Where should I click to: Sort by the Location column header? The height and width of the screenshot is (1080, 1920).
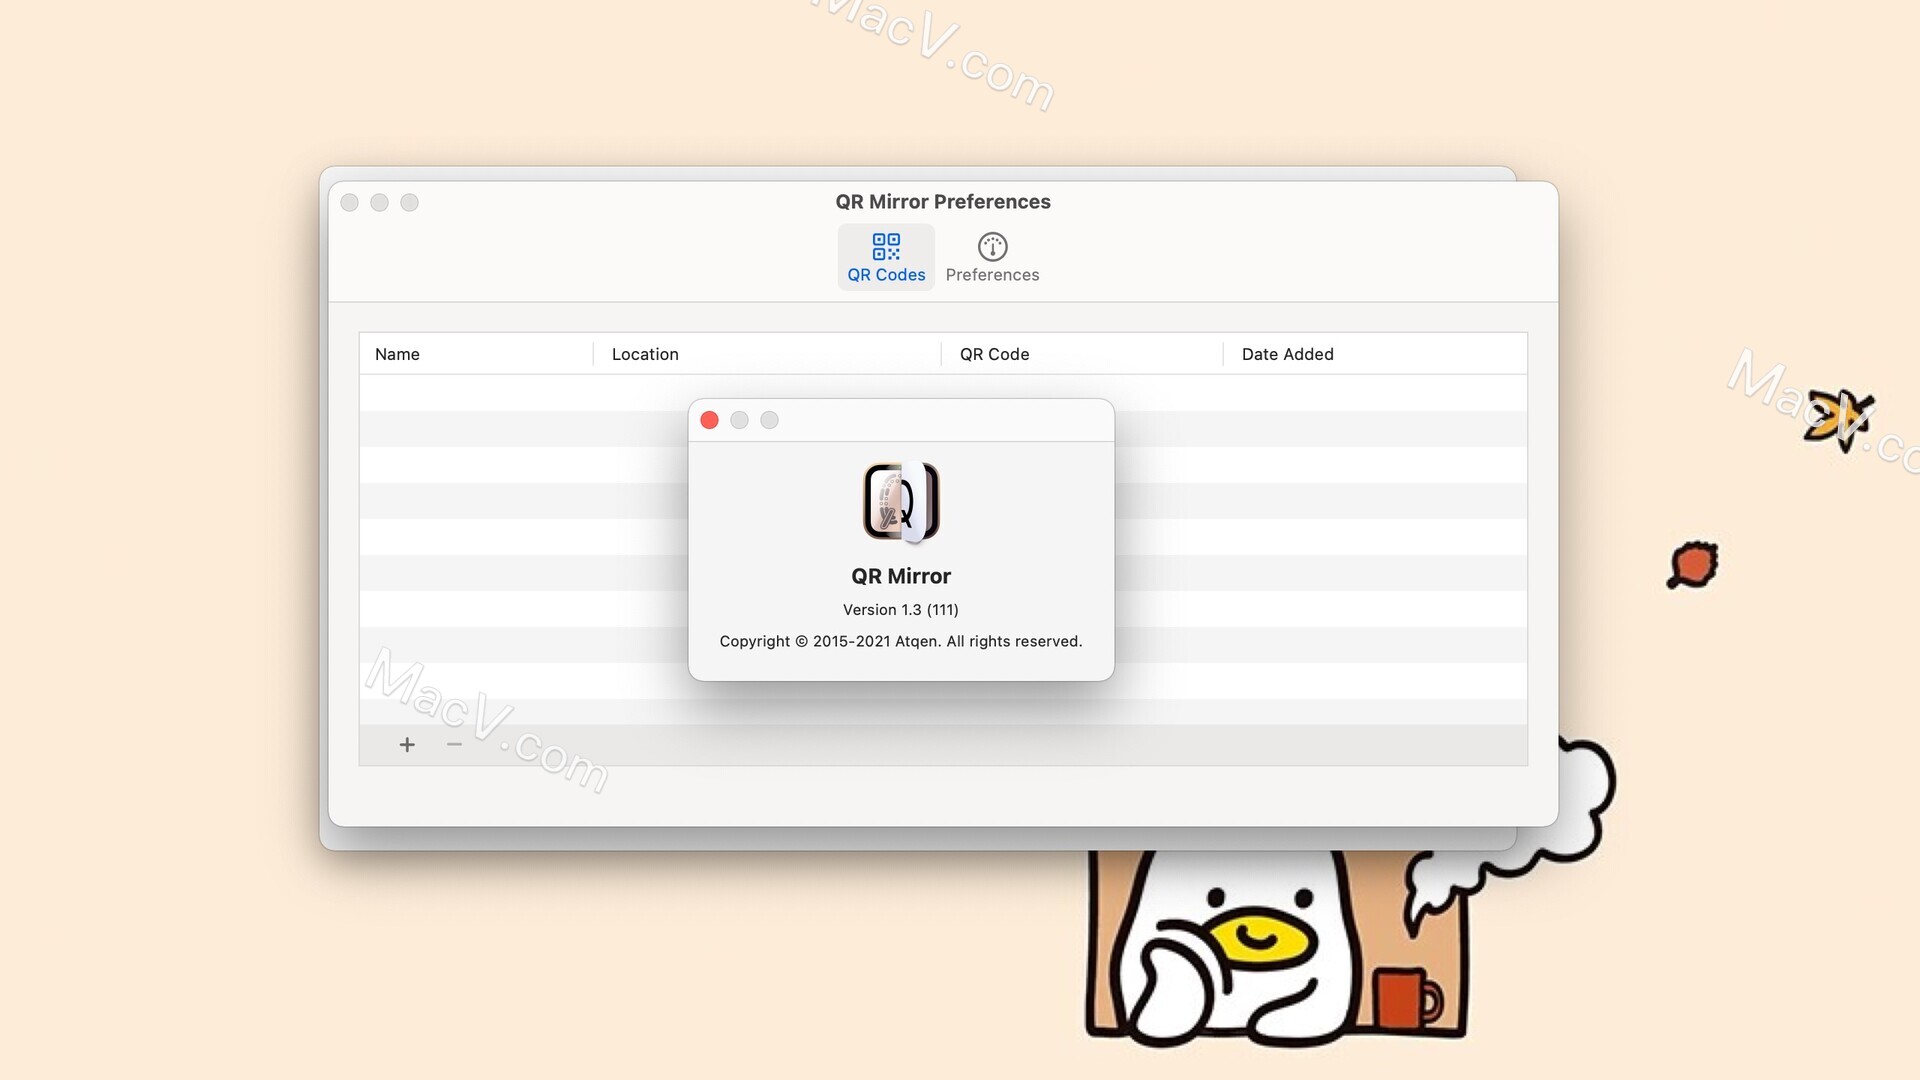(767, 354)
